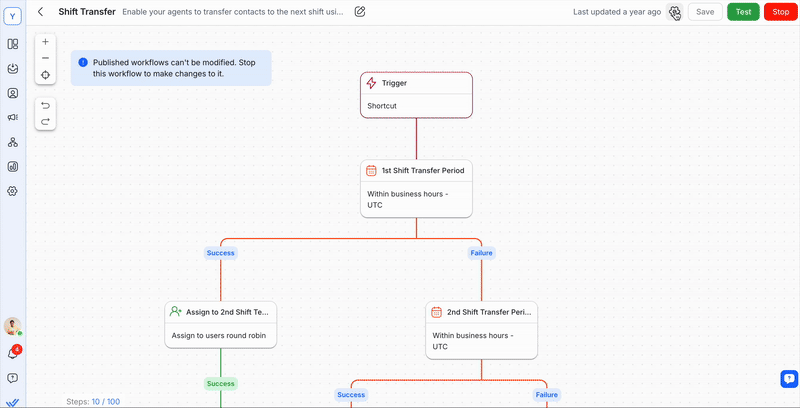Screen dimensions: 800x408
Task: Open the Broadcasts megaphone icon in sidebar
Action: coord(13,117)
